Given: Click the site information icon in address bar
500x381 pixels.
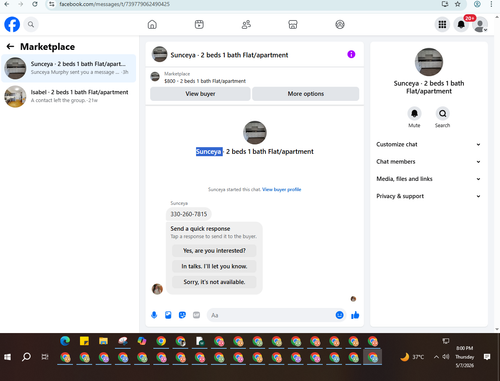Looking at the screenshot, I should 52,4.
